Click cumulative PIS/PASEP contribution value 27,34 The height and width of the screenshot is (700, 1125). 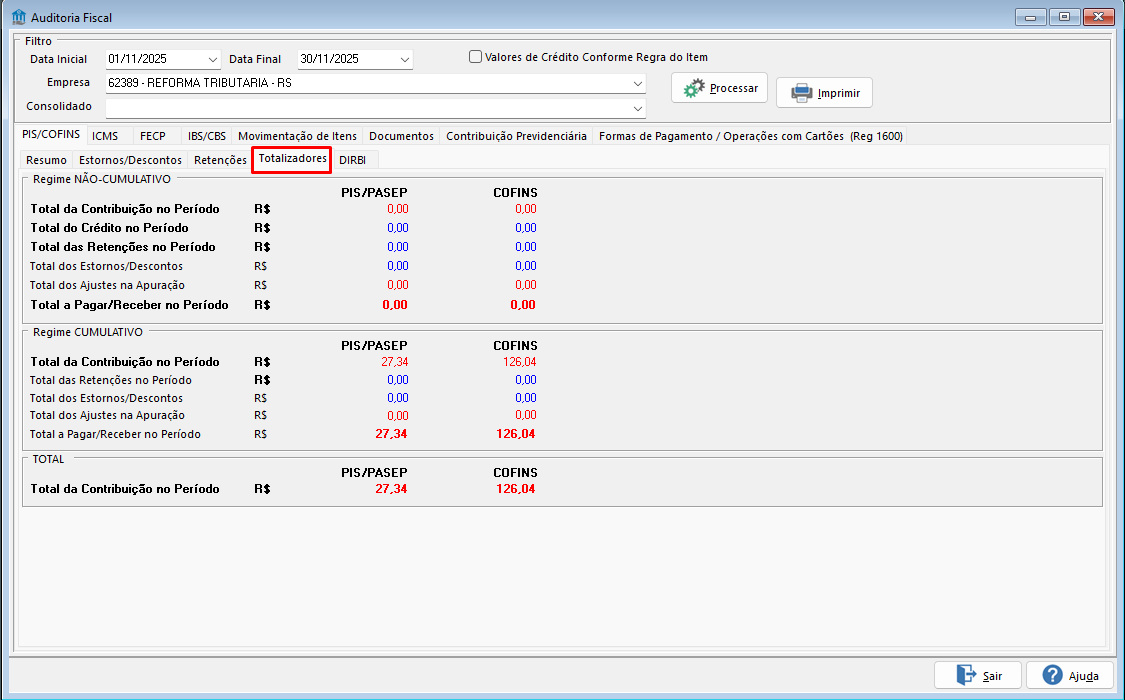[x=395, y=362]
